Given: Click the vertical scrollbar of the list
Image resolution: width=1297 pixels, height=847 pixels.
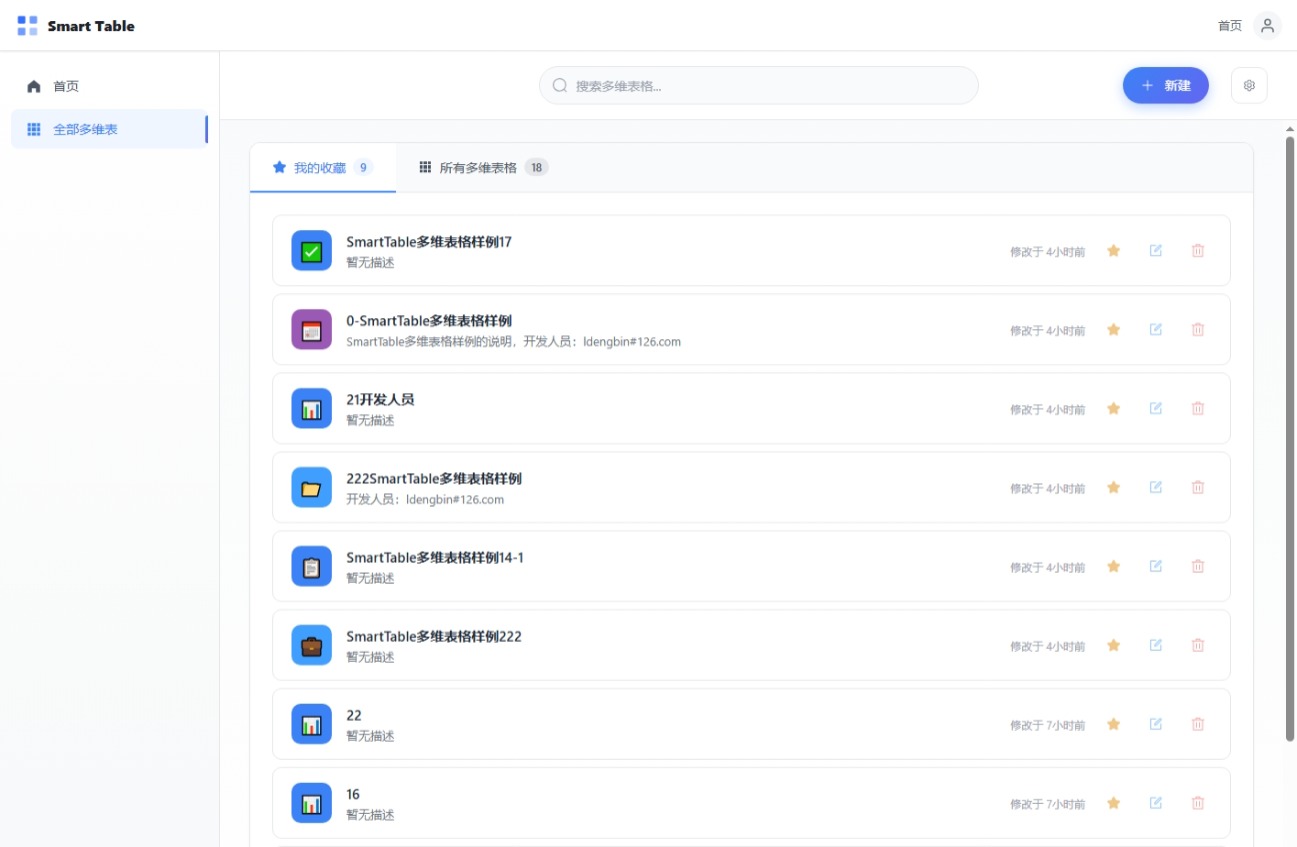Looking at the screenshot, I should click(1289, 440).
